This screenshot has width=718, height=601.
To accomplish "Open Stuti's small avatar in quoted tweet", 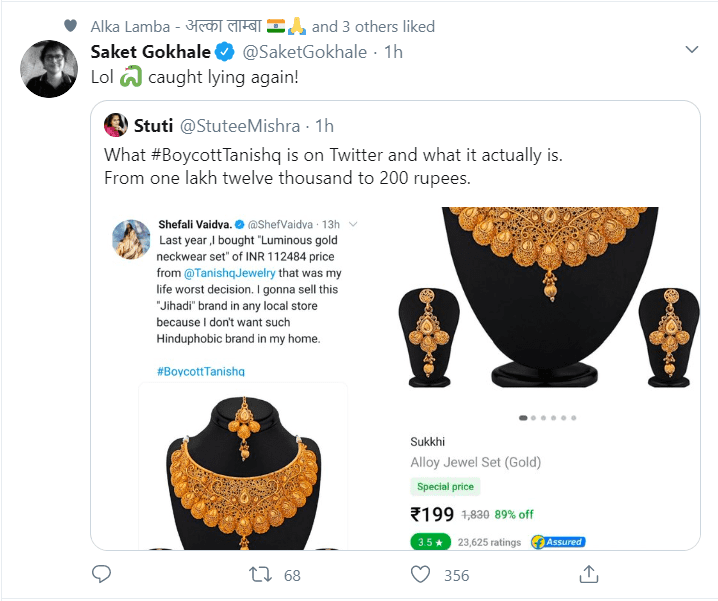I will tap(116, 125).
